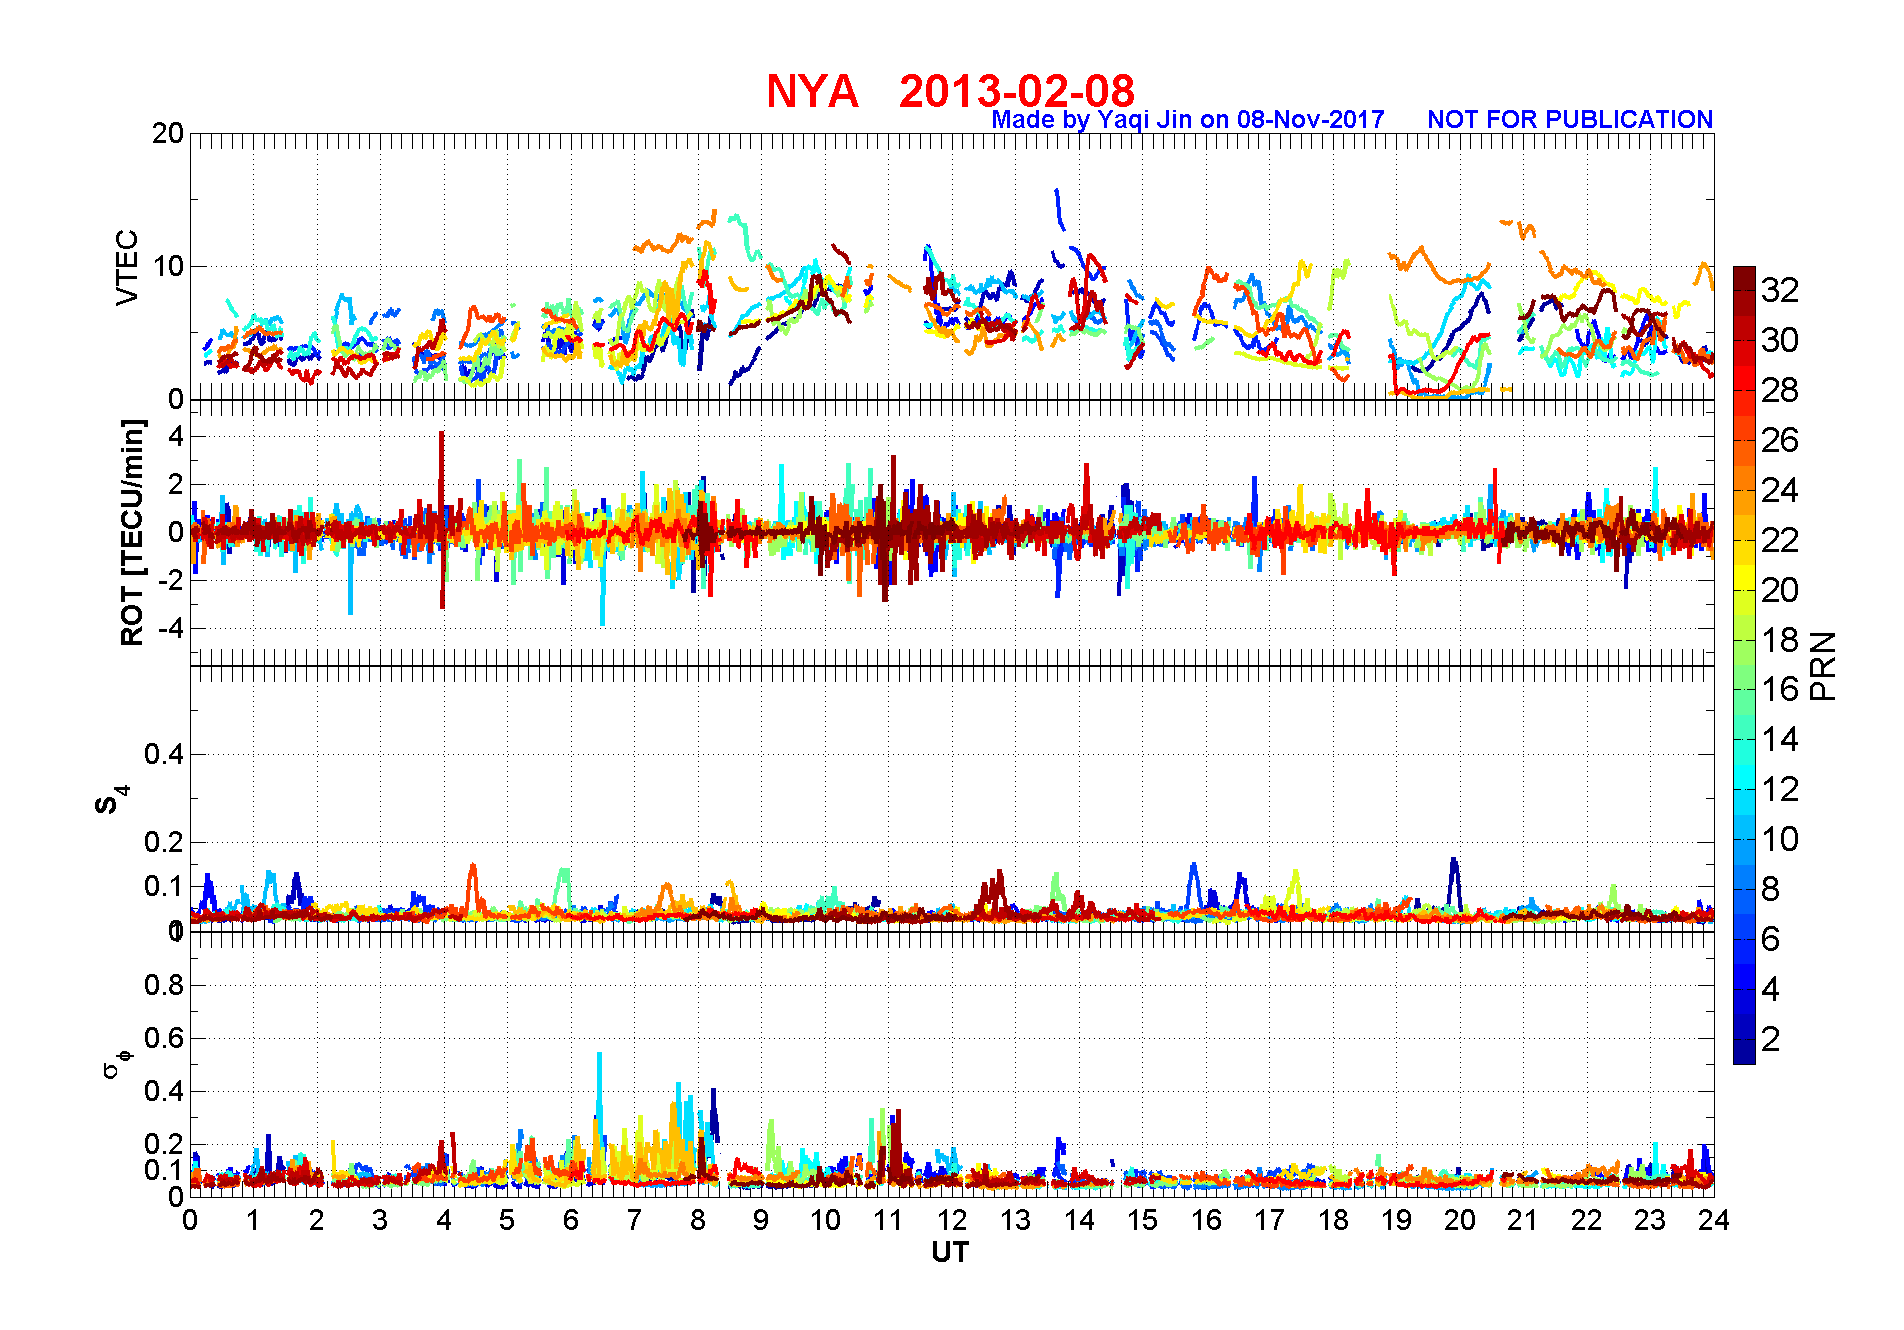Select colorbar tick label 24

(1780, 490)
